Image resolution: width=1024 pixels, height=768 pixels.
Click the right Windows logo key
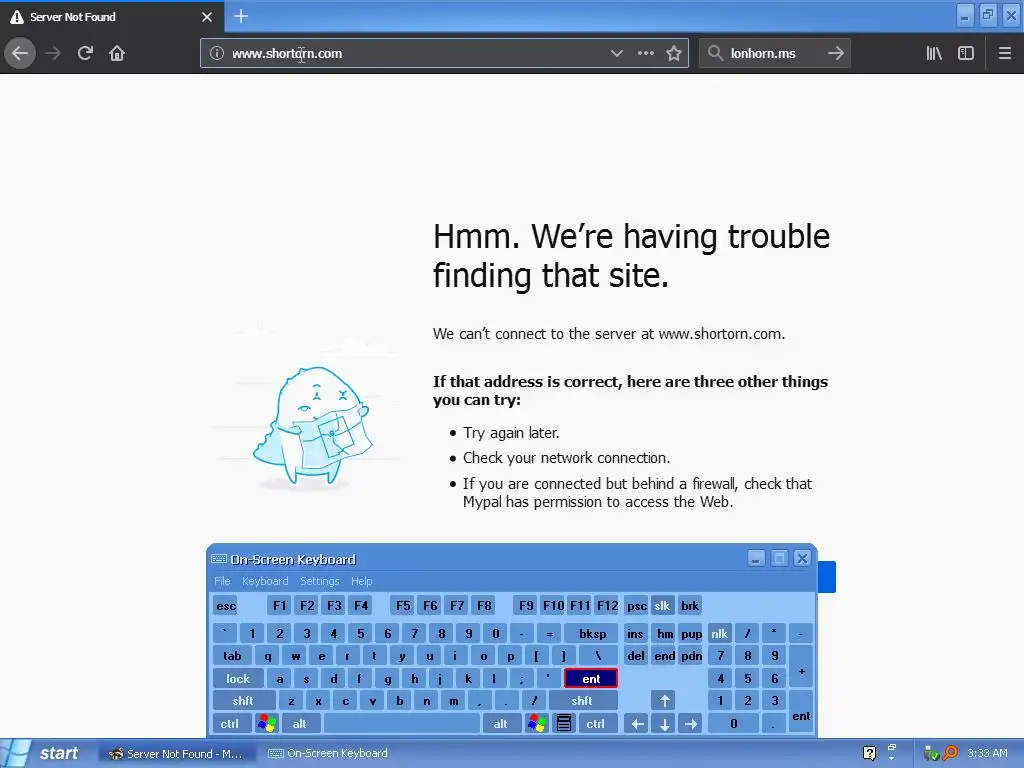point(537,724)
